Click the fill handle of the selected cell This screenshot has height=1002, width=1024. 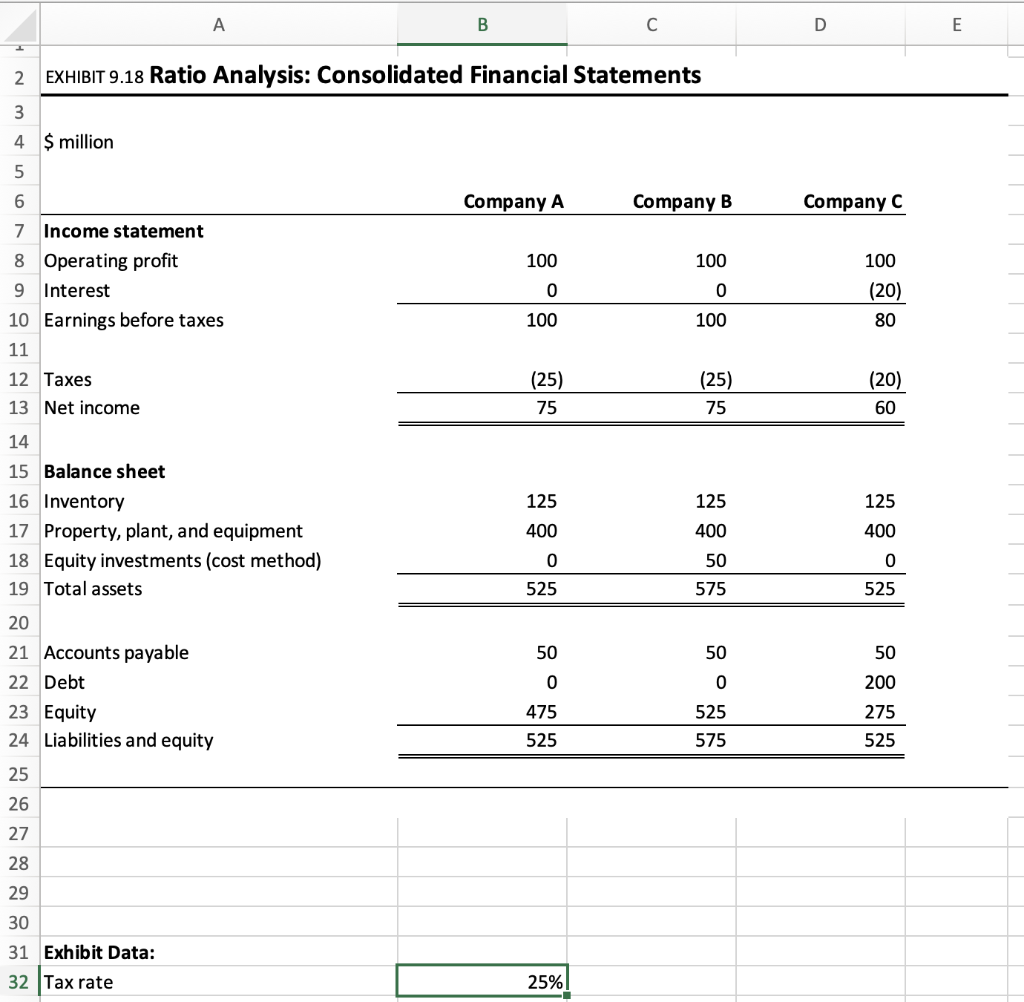click(x=567, y=995)
